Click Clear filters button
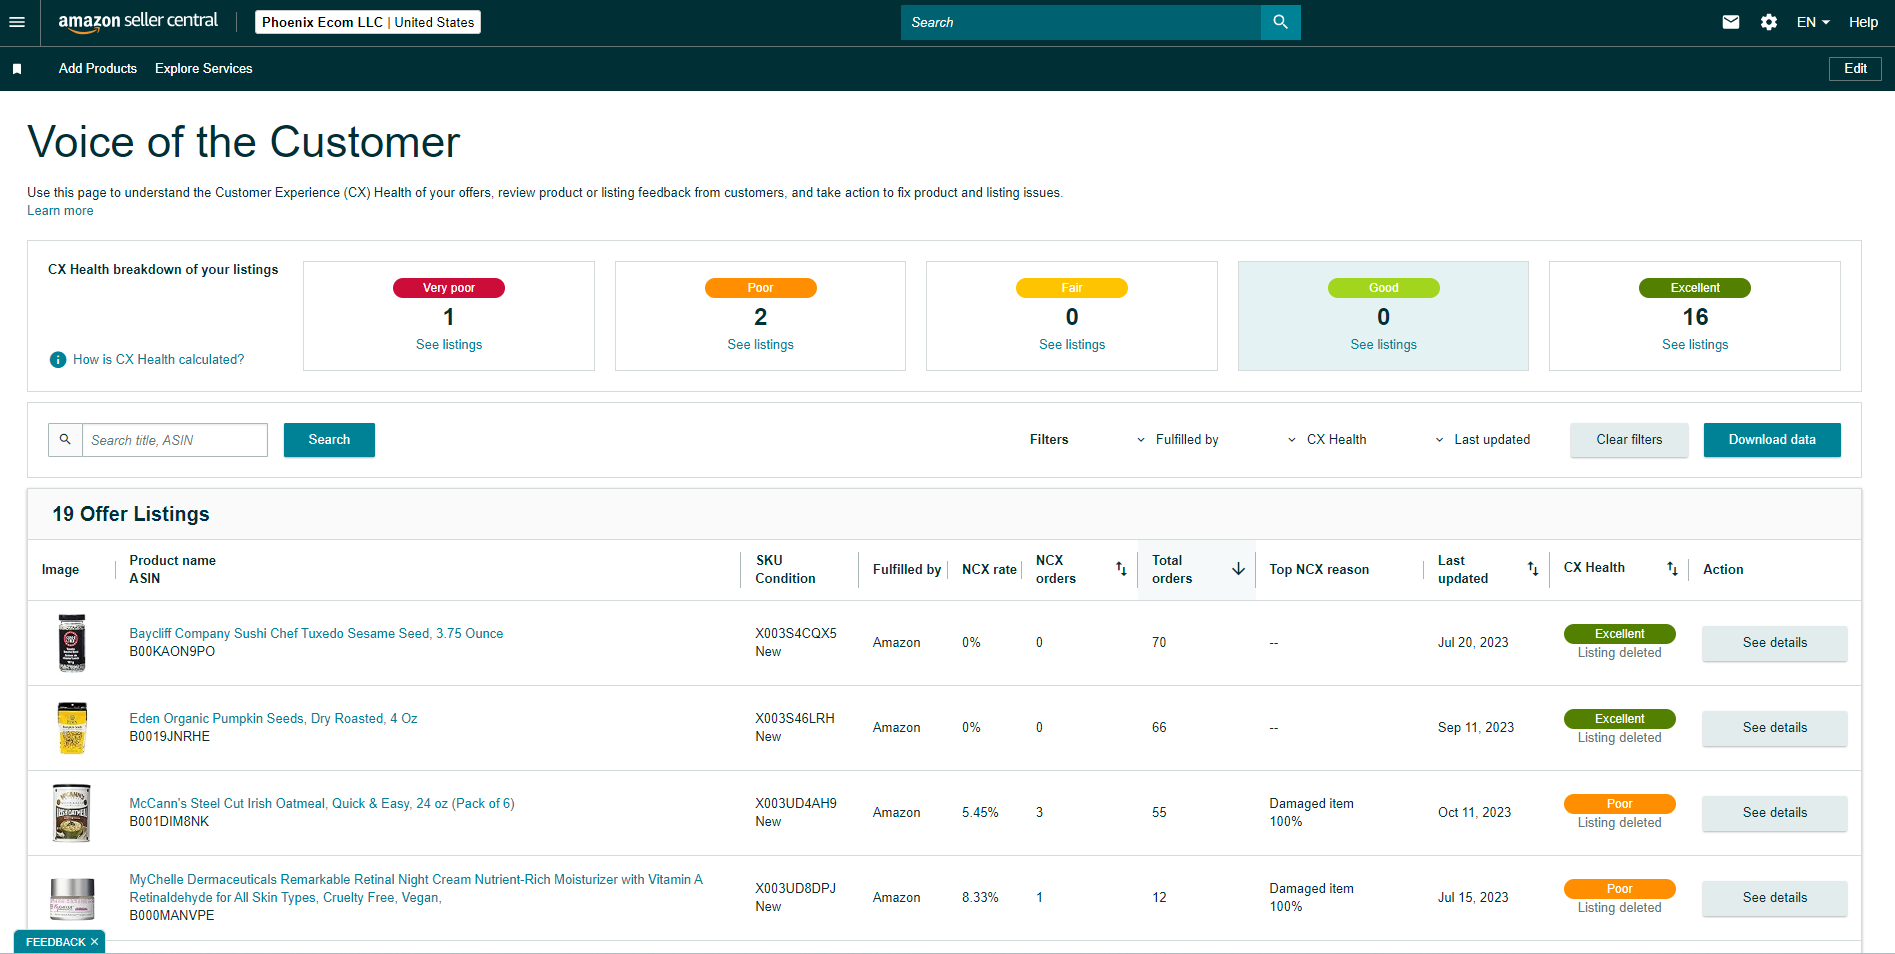The image size is (1895, 954). (1629, 440)
